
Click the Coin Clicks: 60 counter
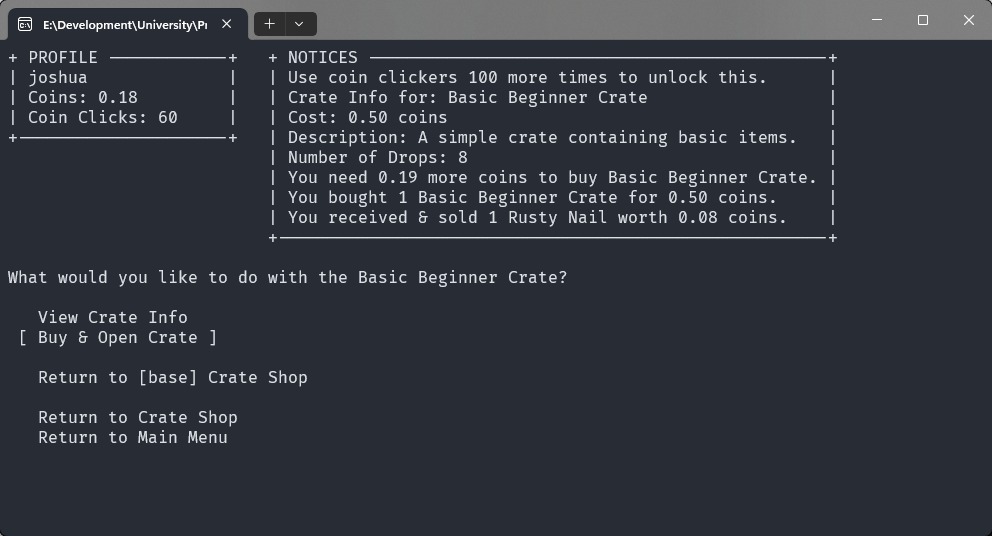102,117
